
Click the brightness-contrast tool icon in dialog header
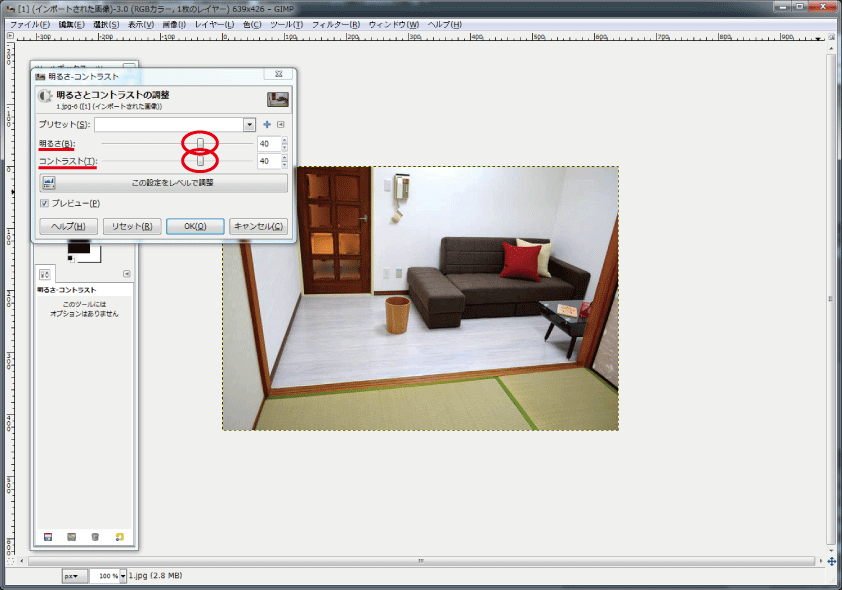[x=45, y=97]
